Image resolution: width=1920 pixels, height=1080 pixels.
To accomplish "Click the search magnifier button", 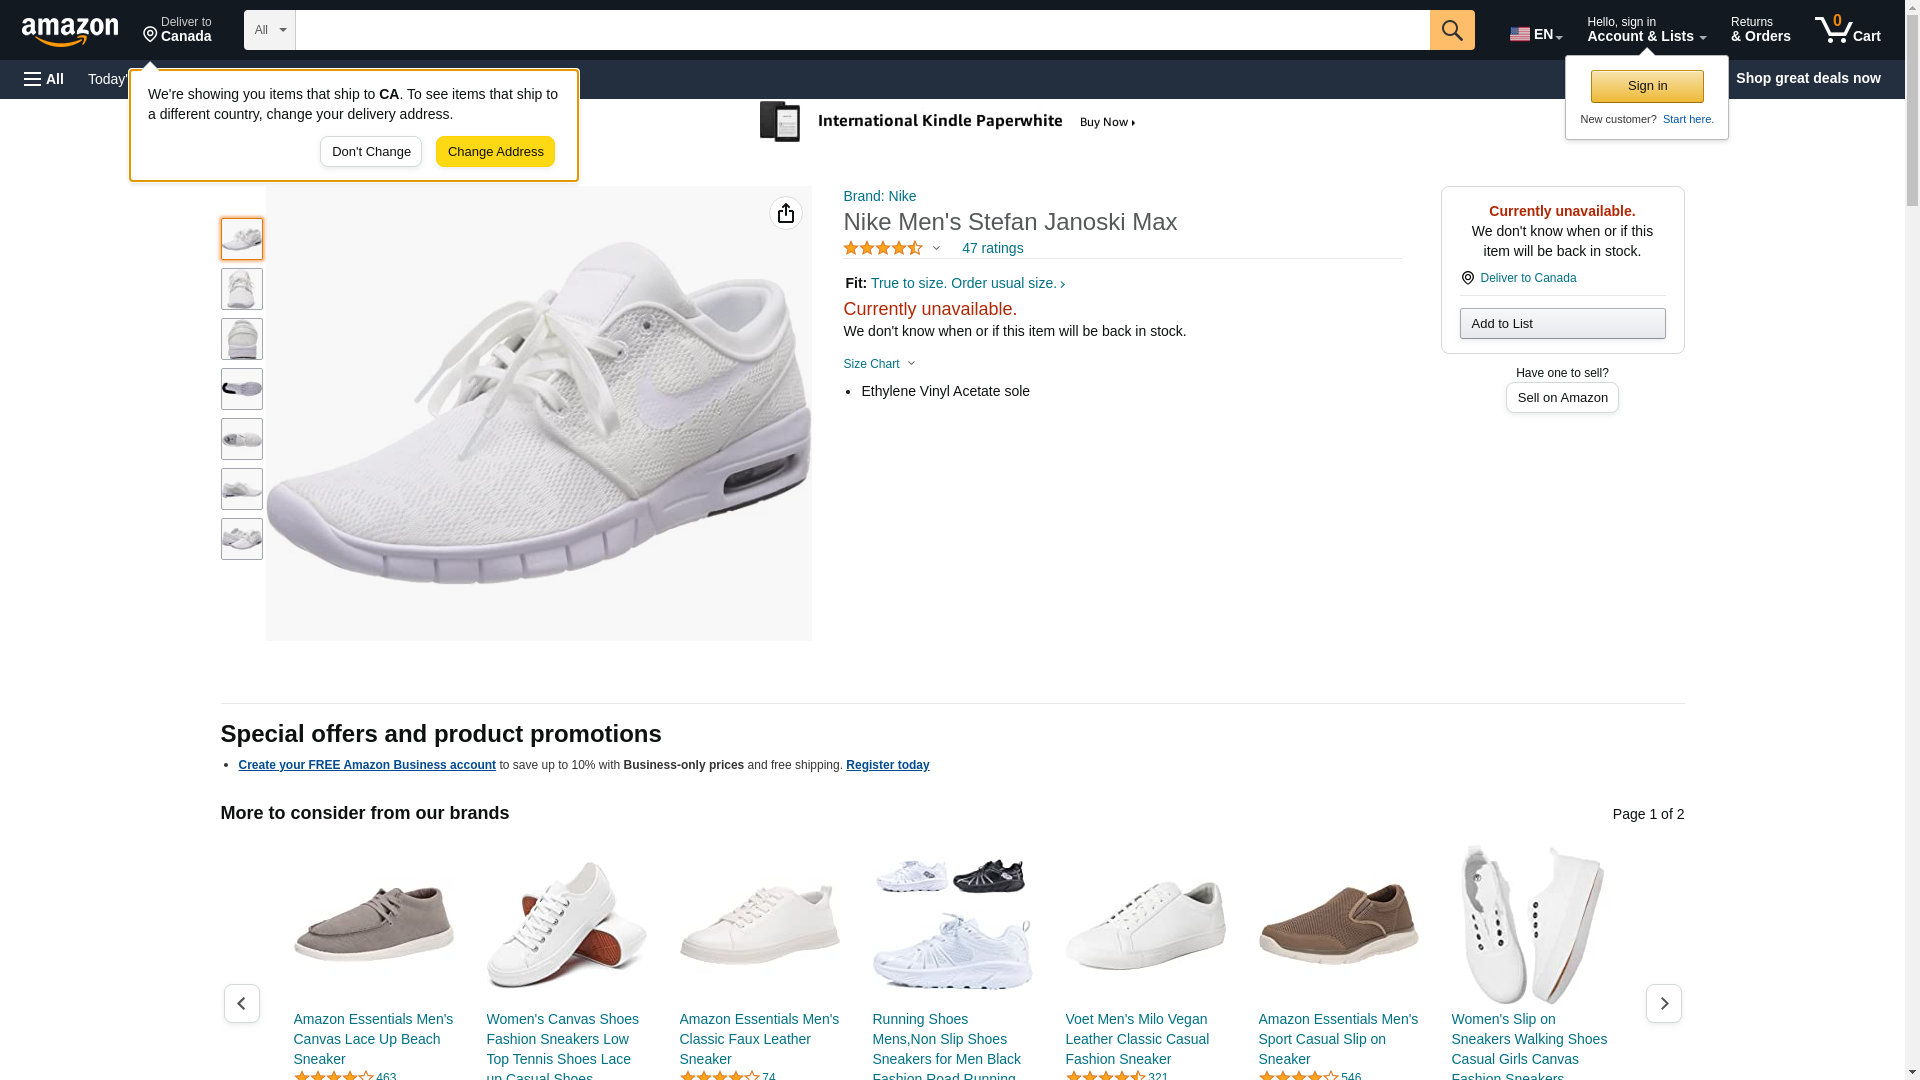I will (1452, 30).
